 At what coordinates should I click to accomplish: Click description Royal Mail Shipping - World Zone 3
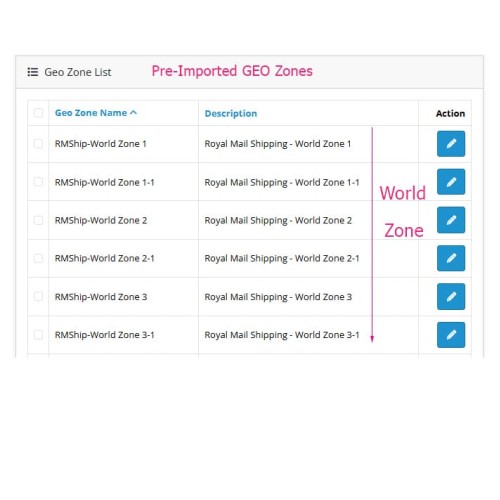(278, 297)
